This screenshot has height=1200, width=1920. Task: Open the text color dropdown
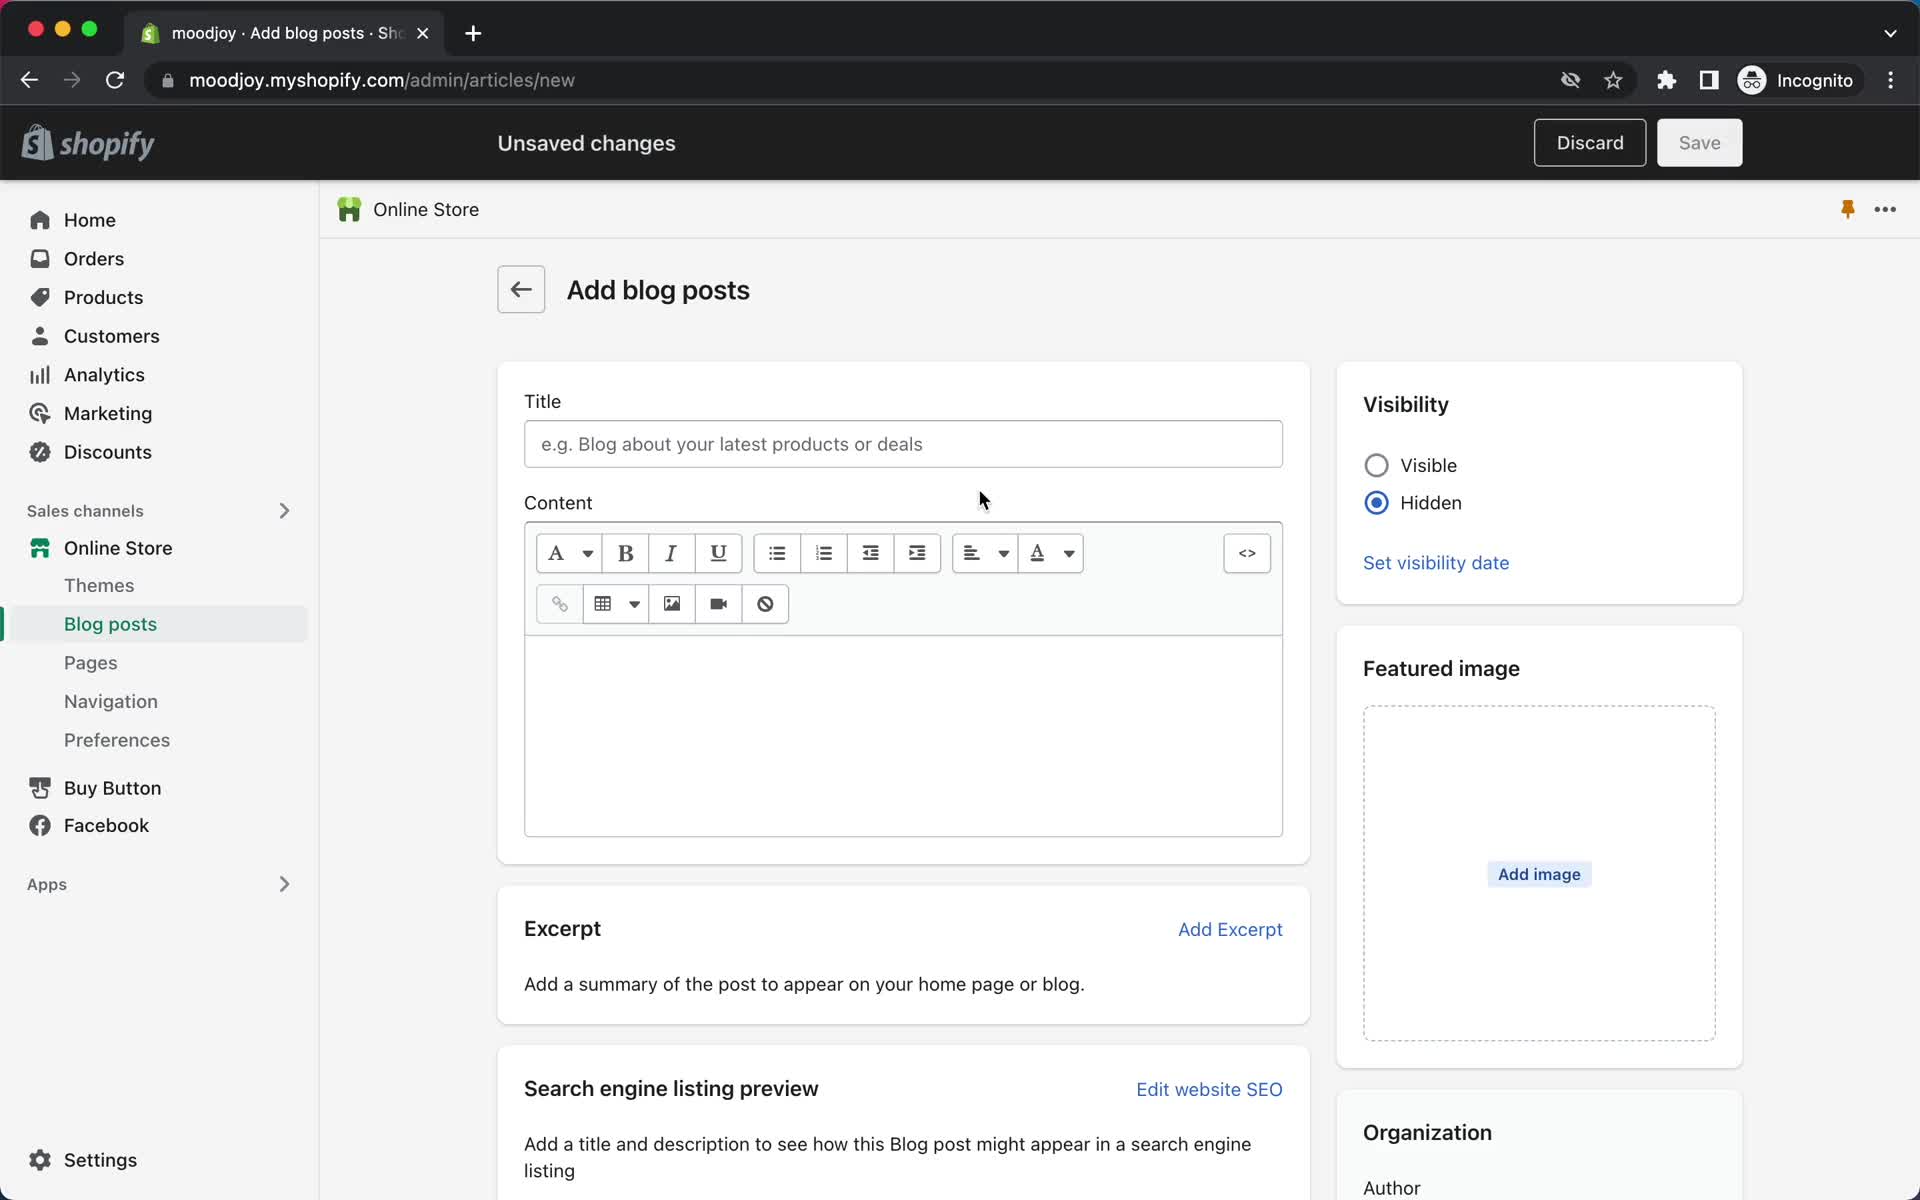pos(1051,553)
